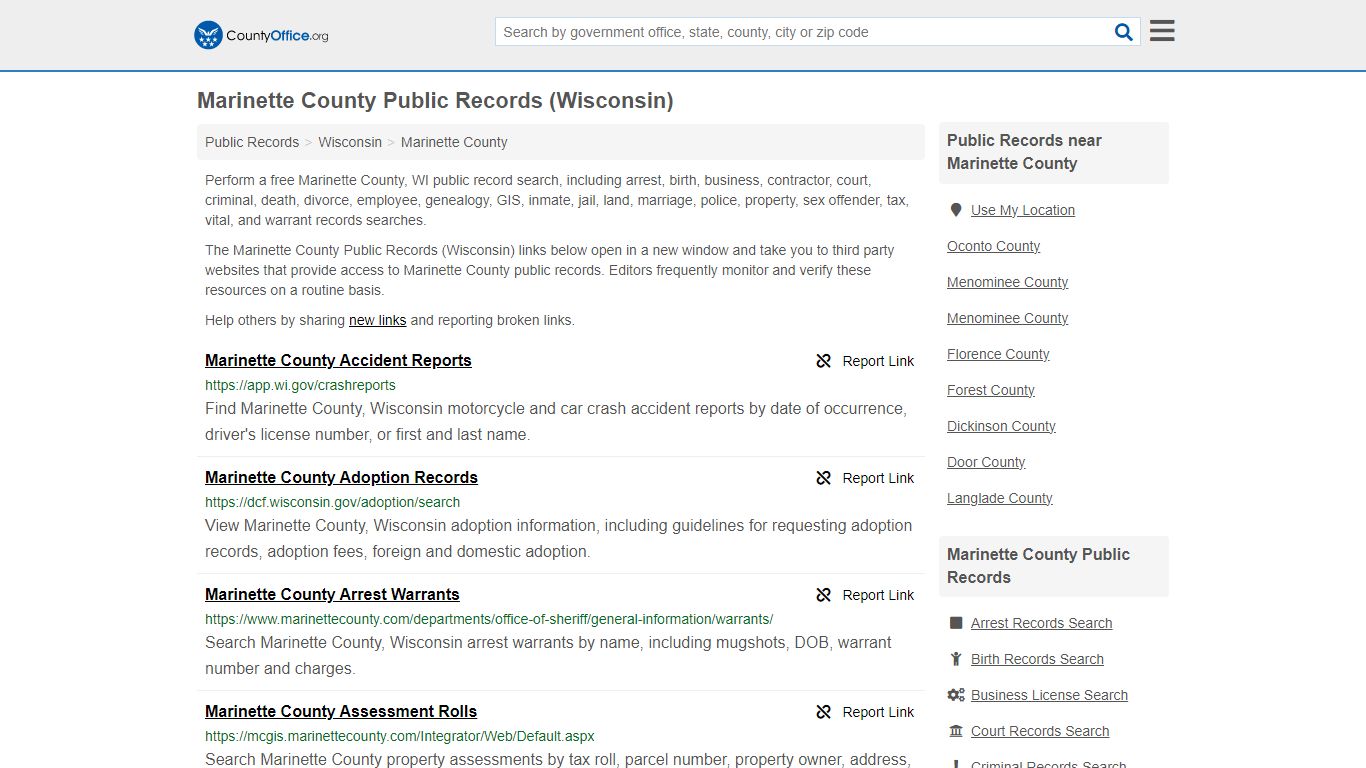Image resolution: width=1366 pixels, height=768 pixels.
Task: Go to Dickinson County
Action: coord(1001,426)
